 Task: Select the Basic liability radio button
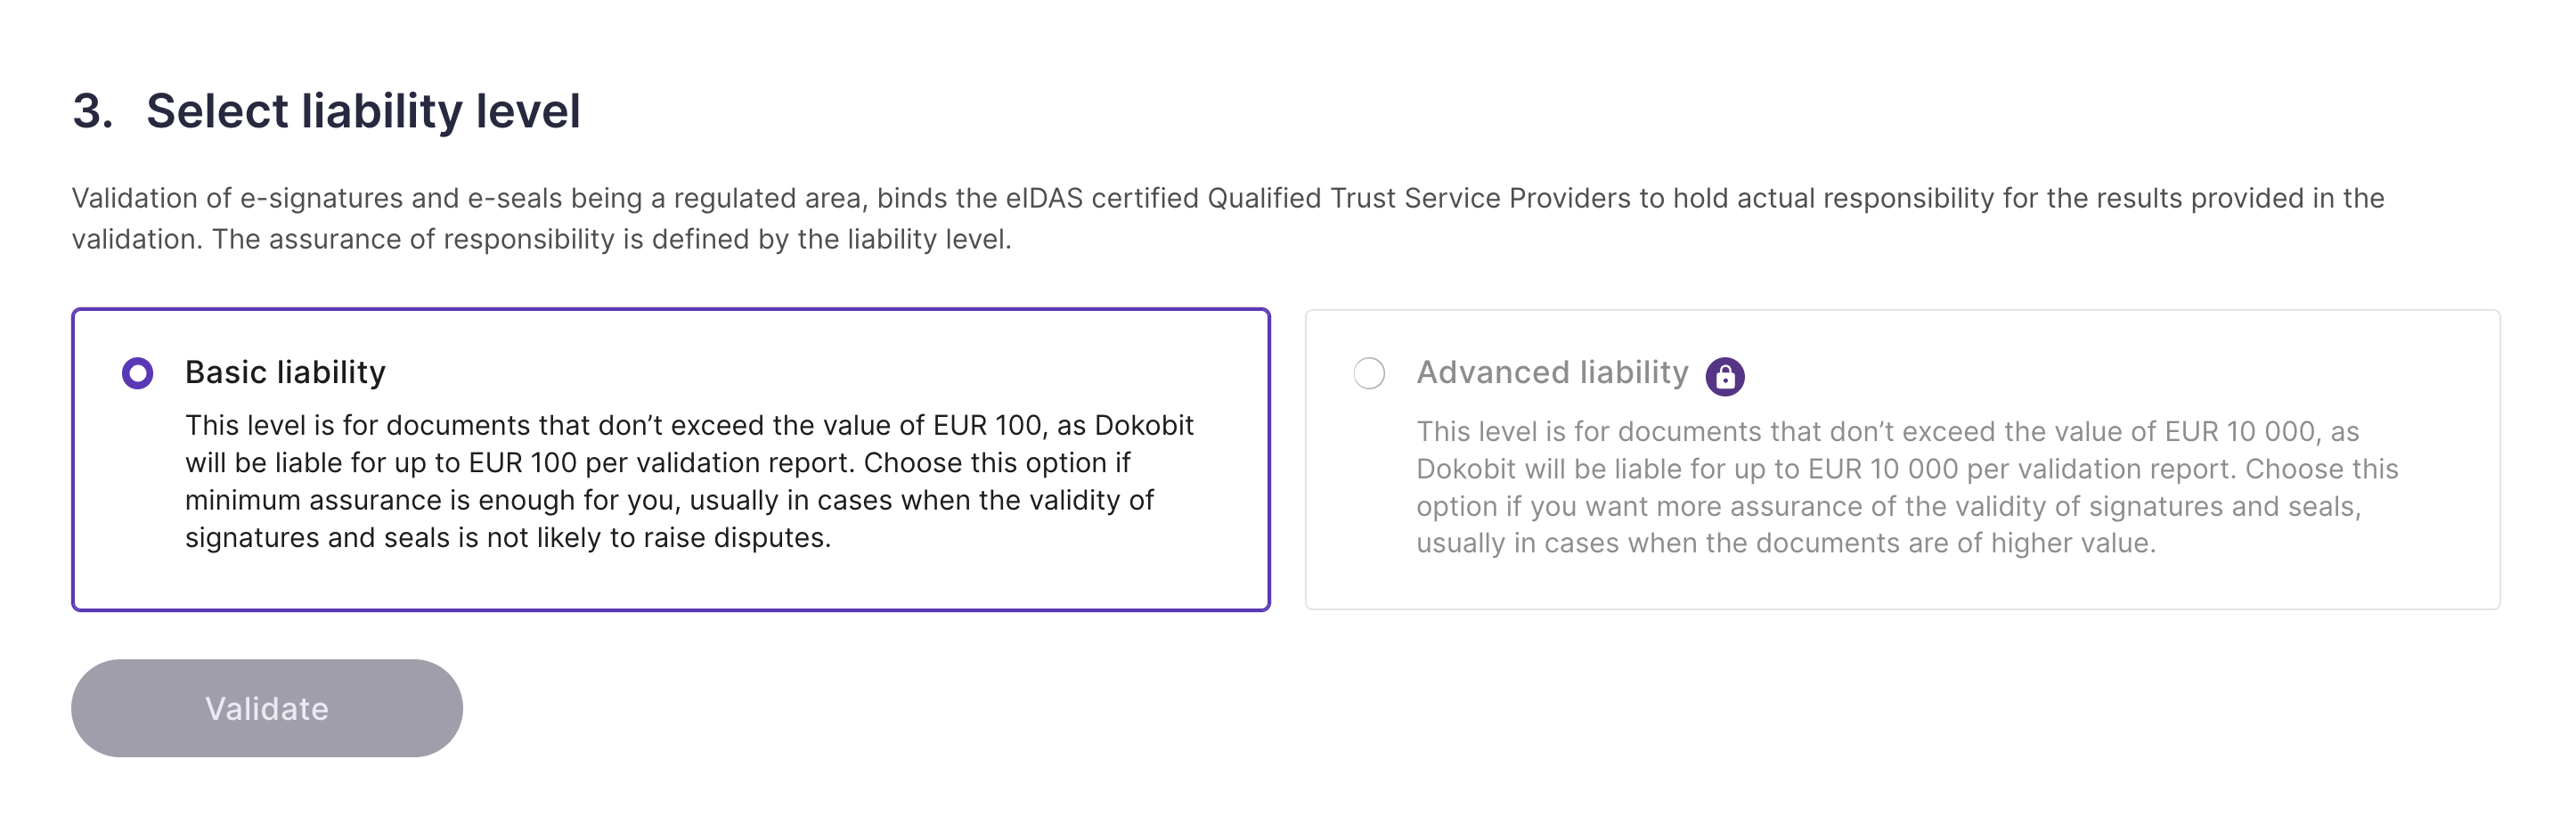tap(138, 373)
